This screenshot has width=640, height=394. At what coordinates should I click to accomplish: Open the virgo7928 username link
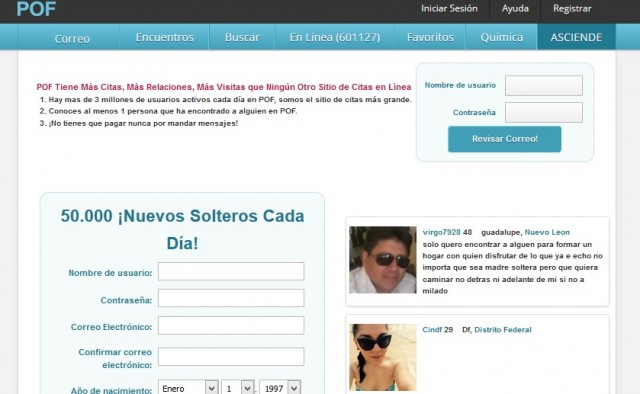(x=441, y=232)
